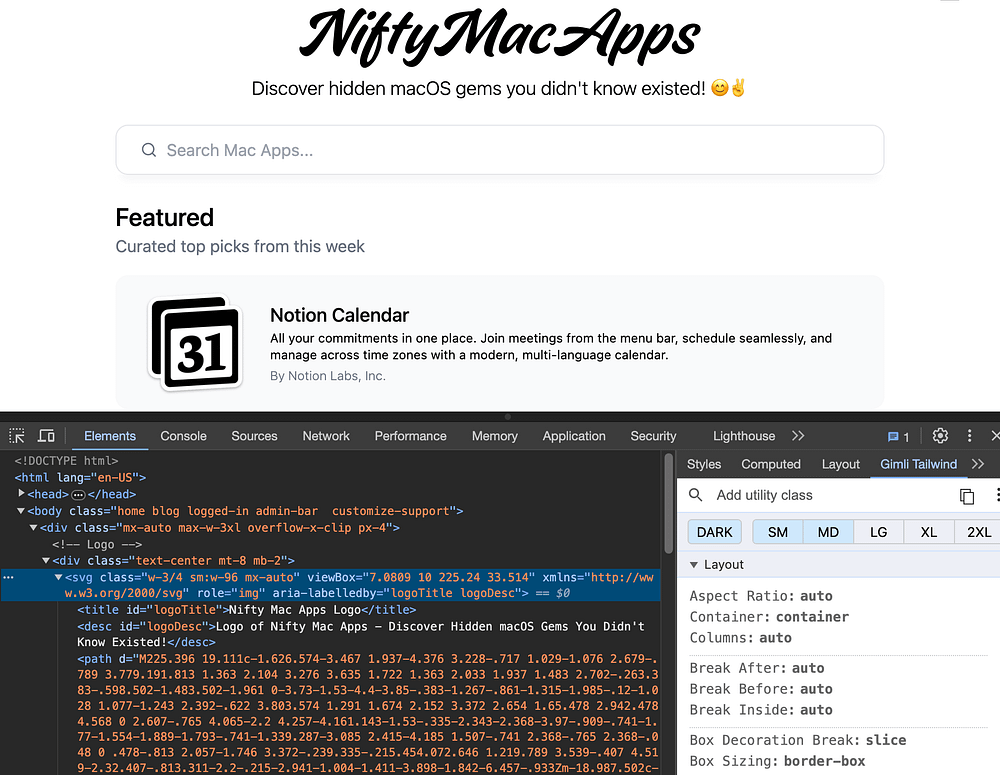Image resolution: width=1000 pixels, height=775 pixels.
Task: Collapse the body element node
Action: [x=20, y=511]
